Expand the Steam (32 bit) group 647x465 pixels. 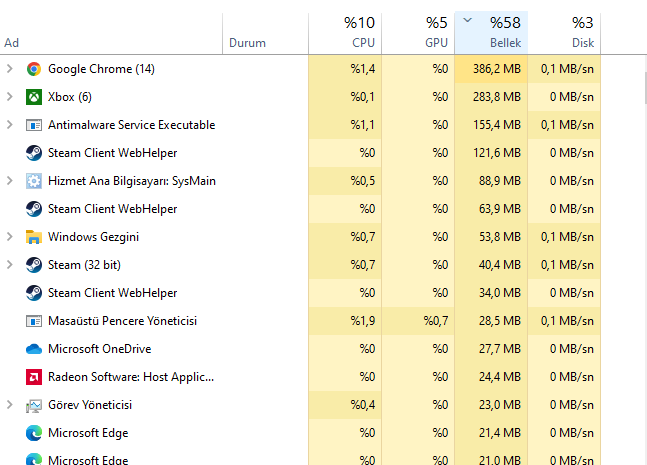[10, 265]
